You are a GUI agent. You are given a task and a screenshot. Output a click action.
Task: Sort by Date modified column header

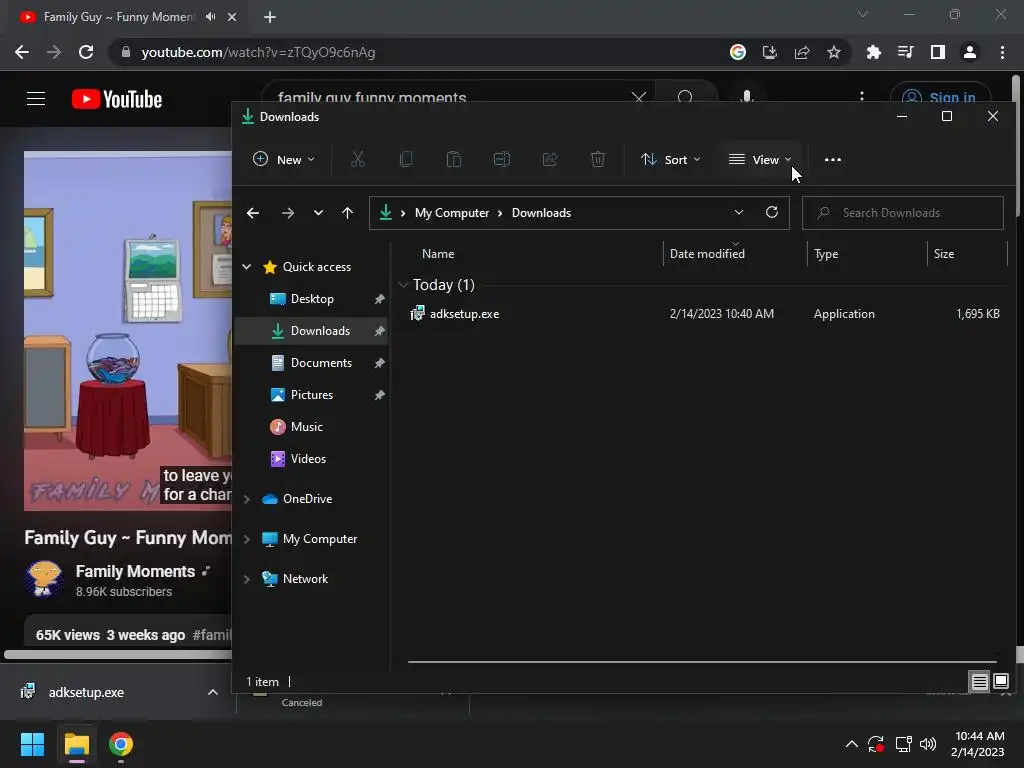707,254
